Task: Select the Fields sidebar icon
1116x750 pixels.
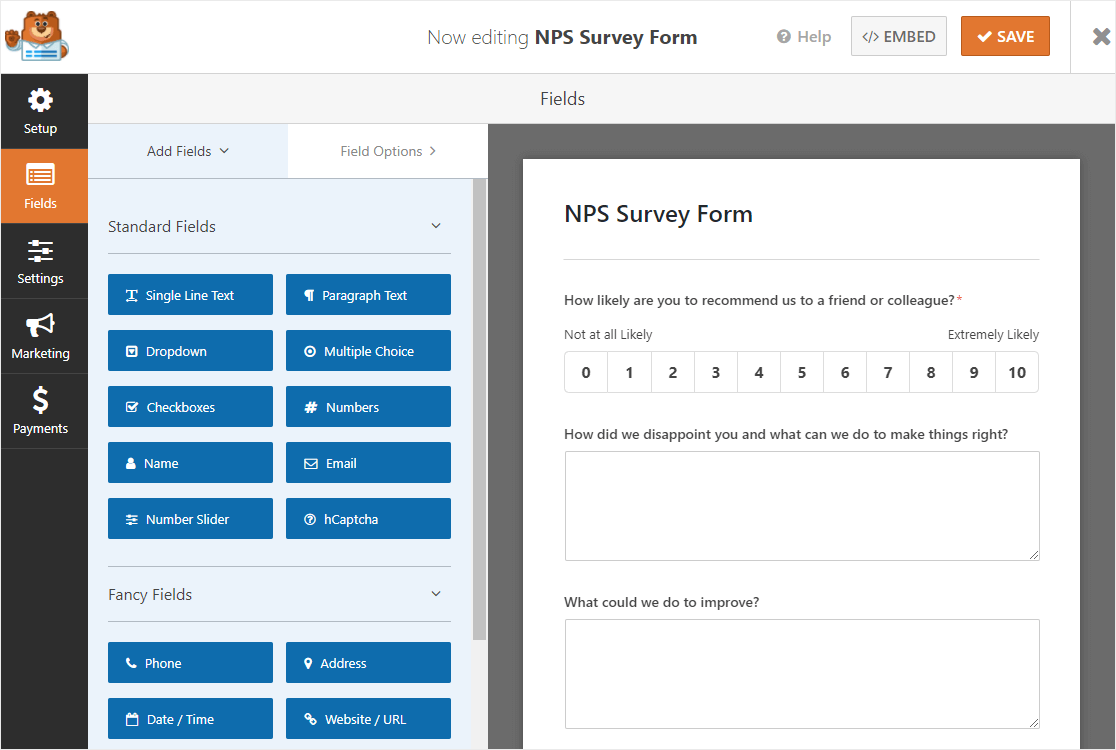Action: (41, 175)
